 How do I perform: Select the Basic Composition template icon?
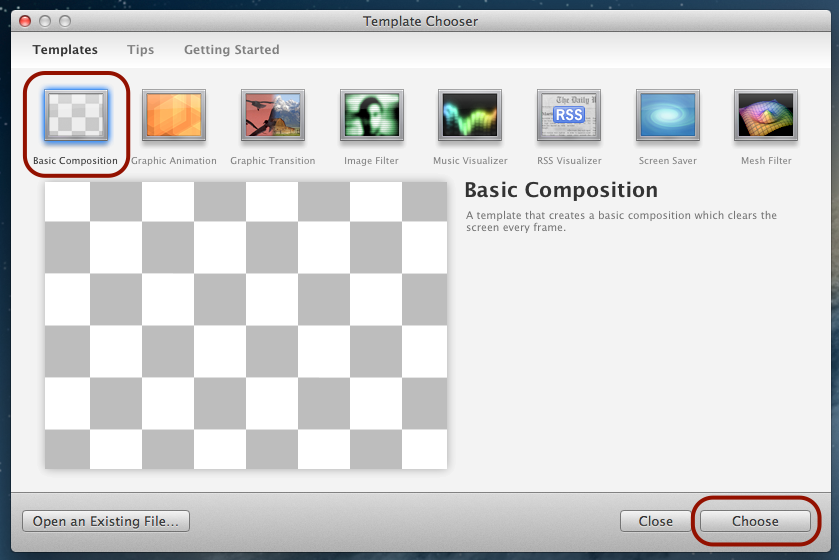(x=75, y=115)
